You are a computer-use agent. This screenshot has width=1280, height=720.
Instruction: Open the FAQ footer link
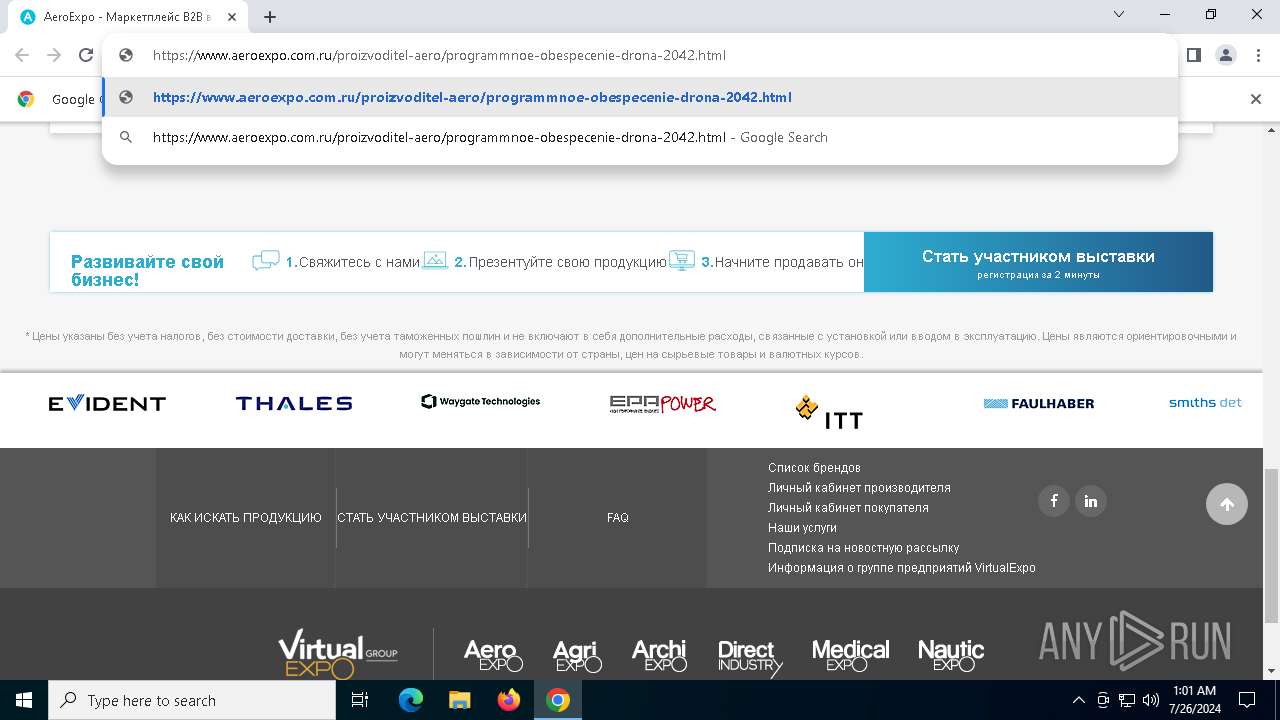point(618,518)
